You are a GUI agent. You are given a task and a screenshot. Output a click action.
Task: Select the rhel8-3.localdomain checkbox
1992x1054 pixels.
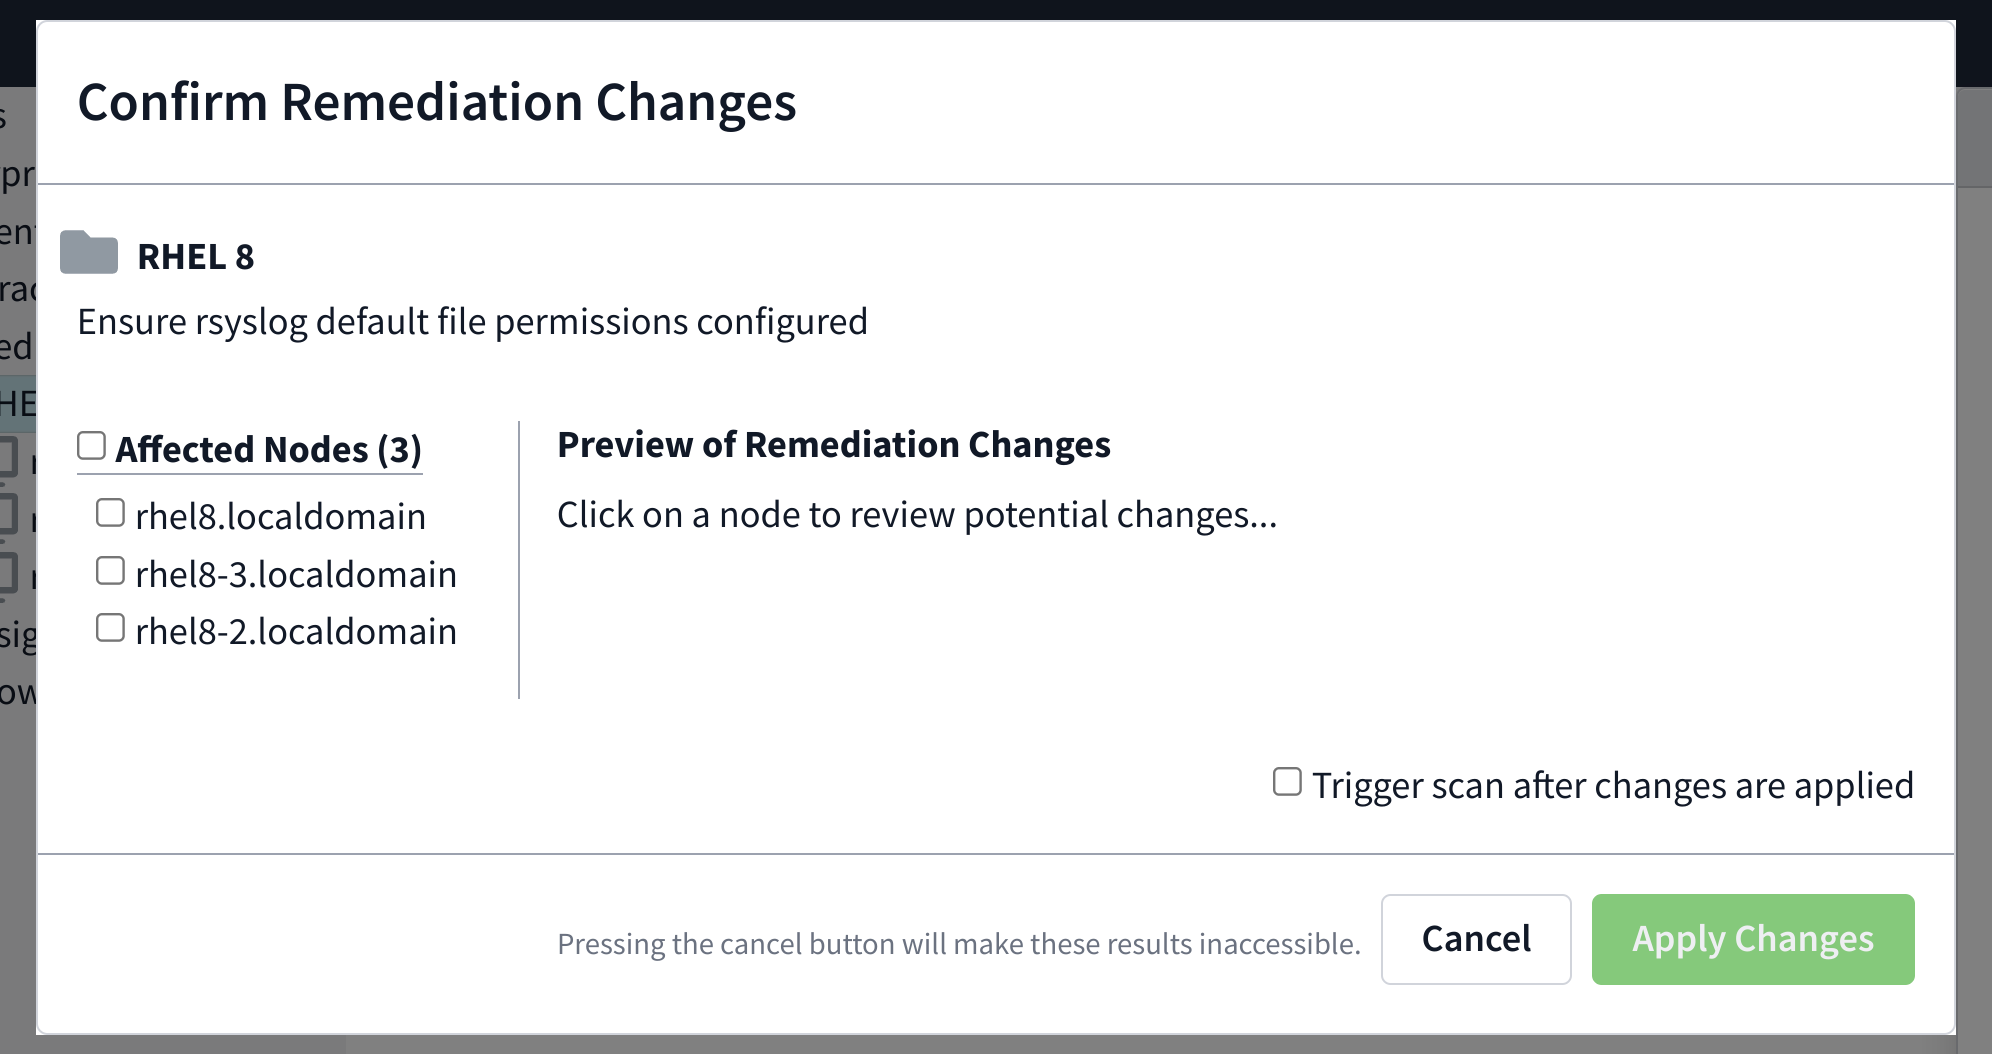[110, 571]
